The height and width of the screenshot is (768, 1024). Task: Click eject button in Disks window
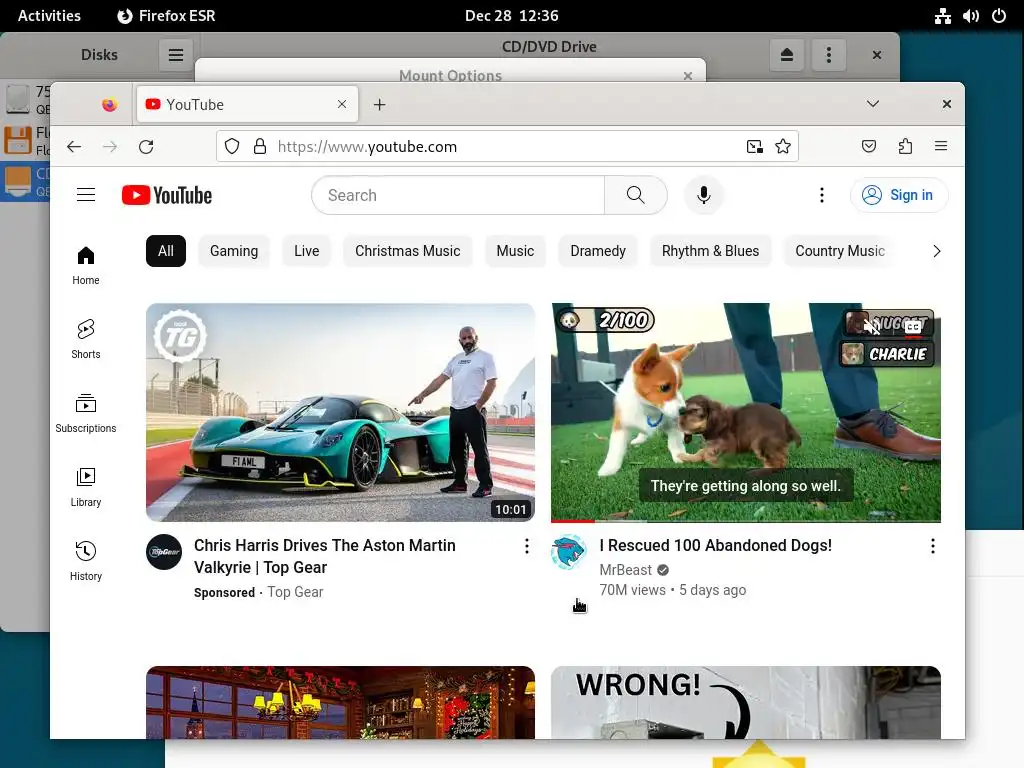click(x=787, y=55)
